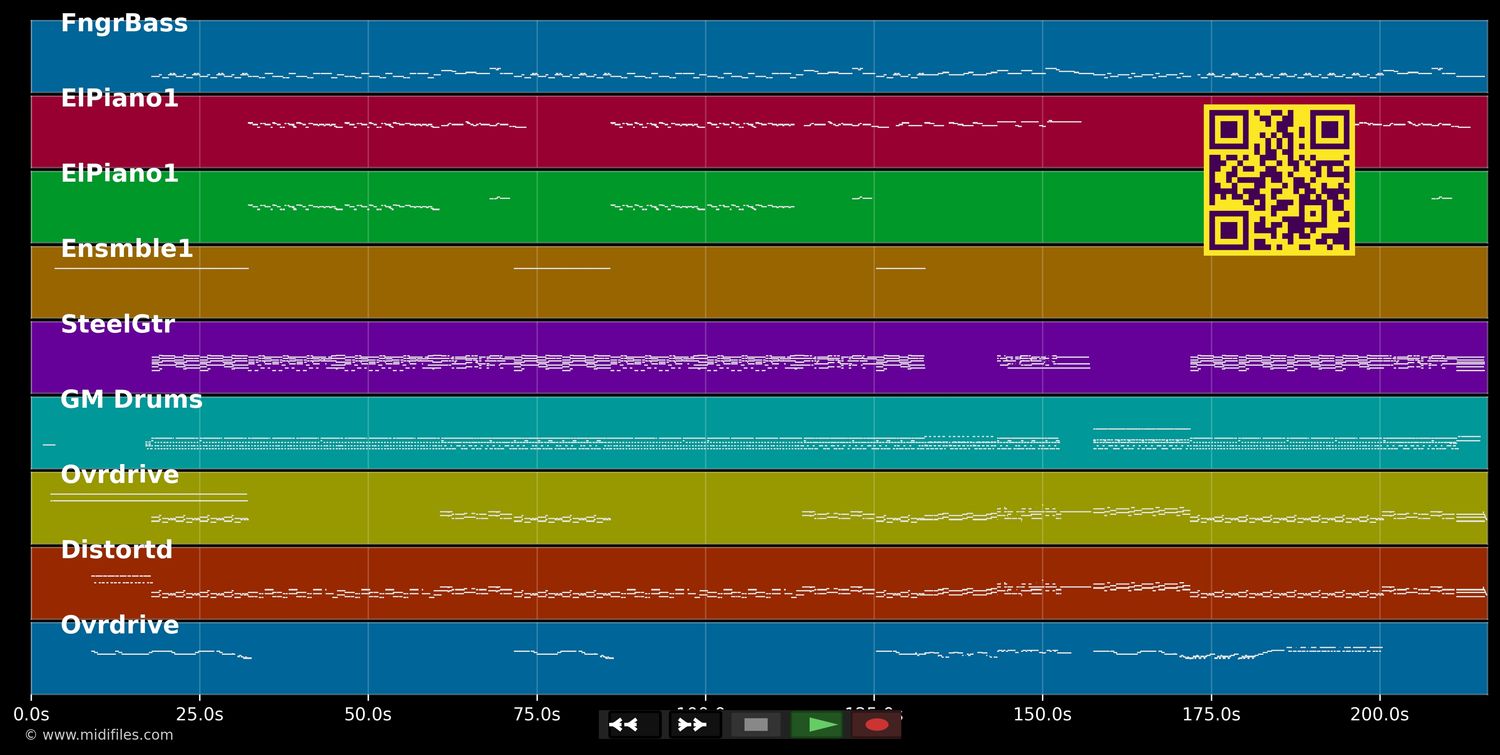Click the QR code overlay

pos(1279,180)
